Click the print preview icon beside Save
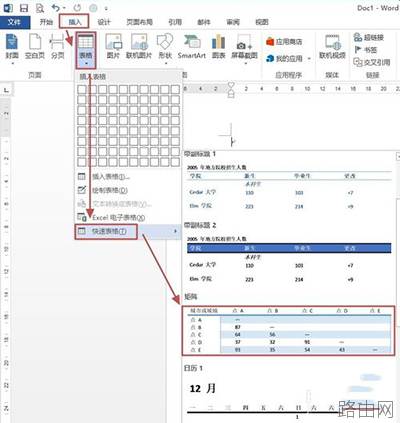Viewport: 400px width, 423px height. point(40,8)
